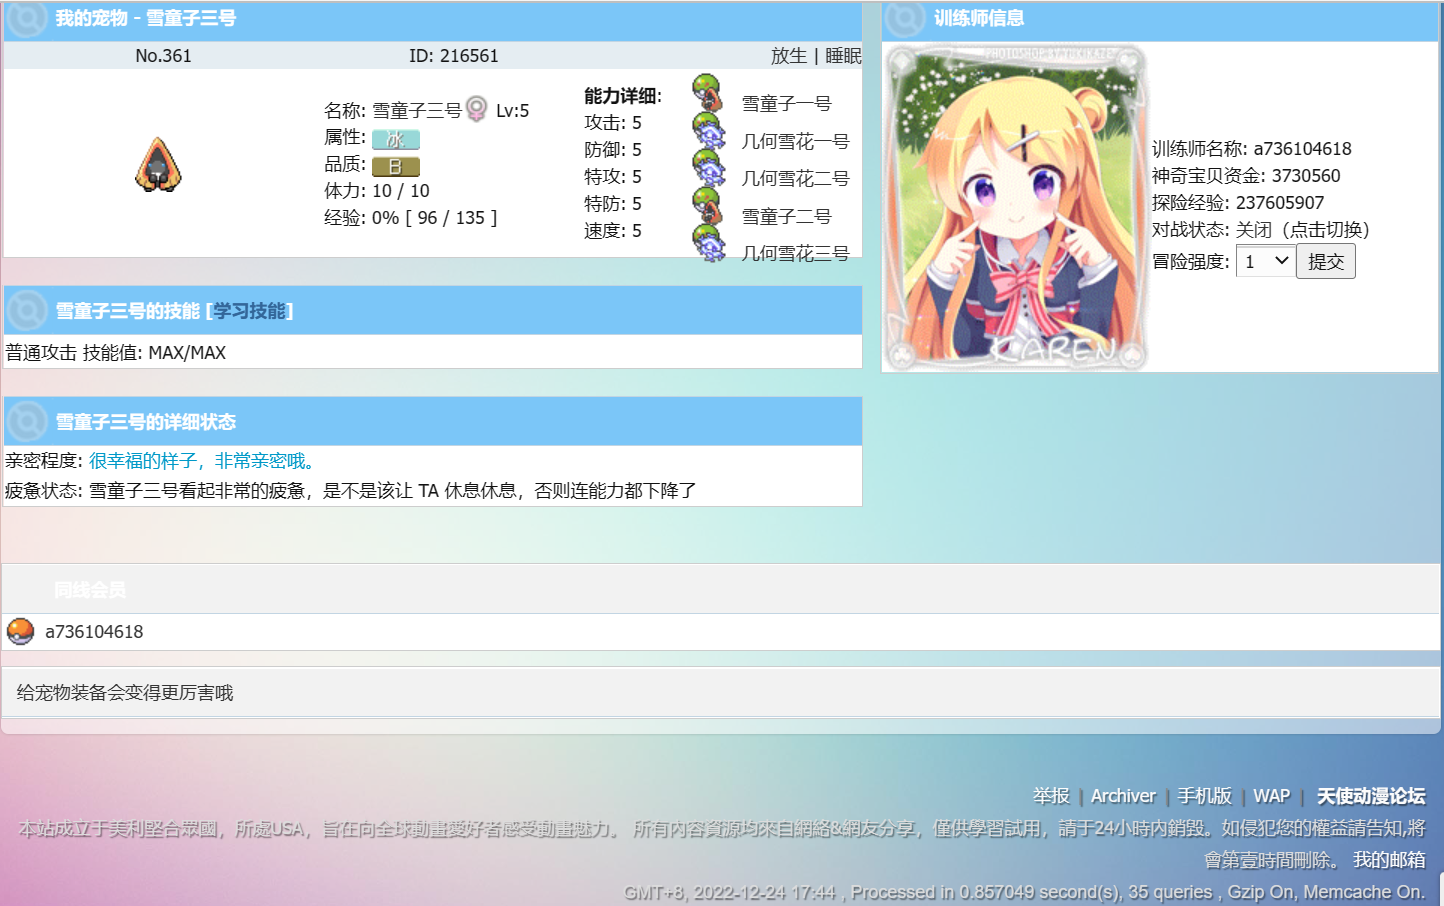Switch to 手机版 footer link
Viewport: 1444px width, 906px height.
coord(1204,795)
